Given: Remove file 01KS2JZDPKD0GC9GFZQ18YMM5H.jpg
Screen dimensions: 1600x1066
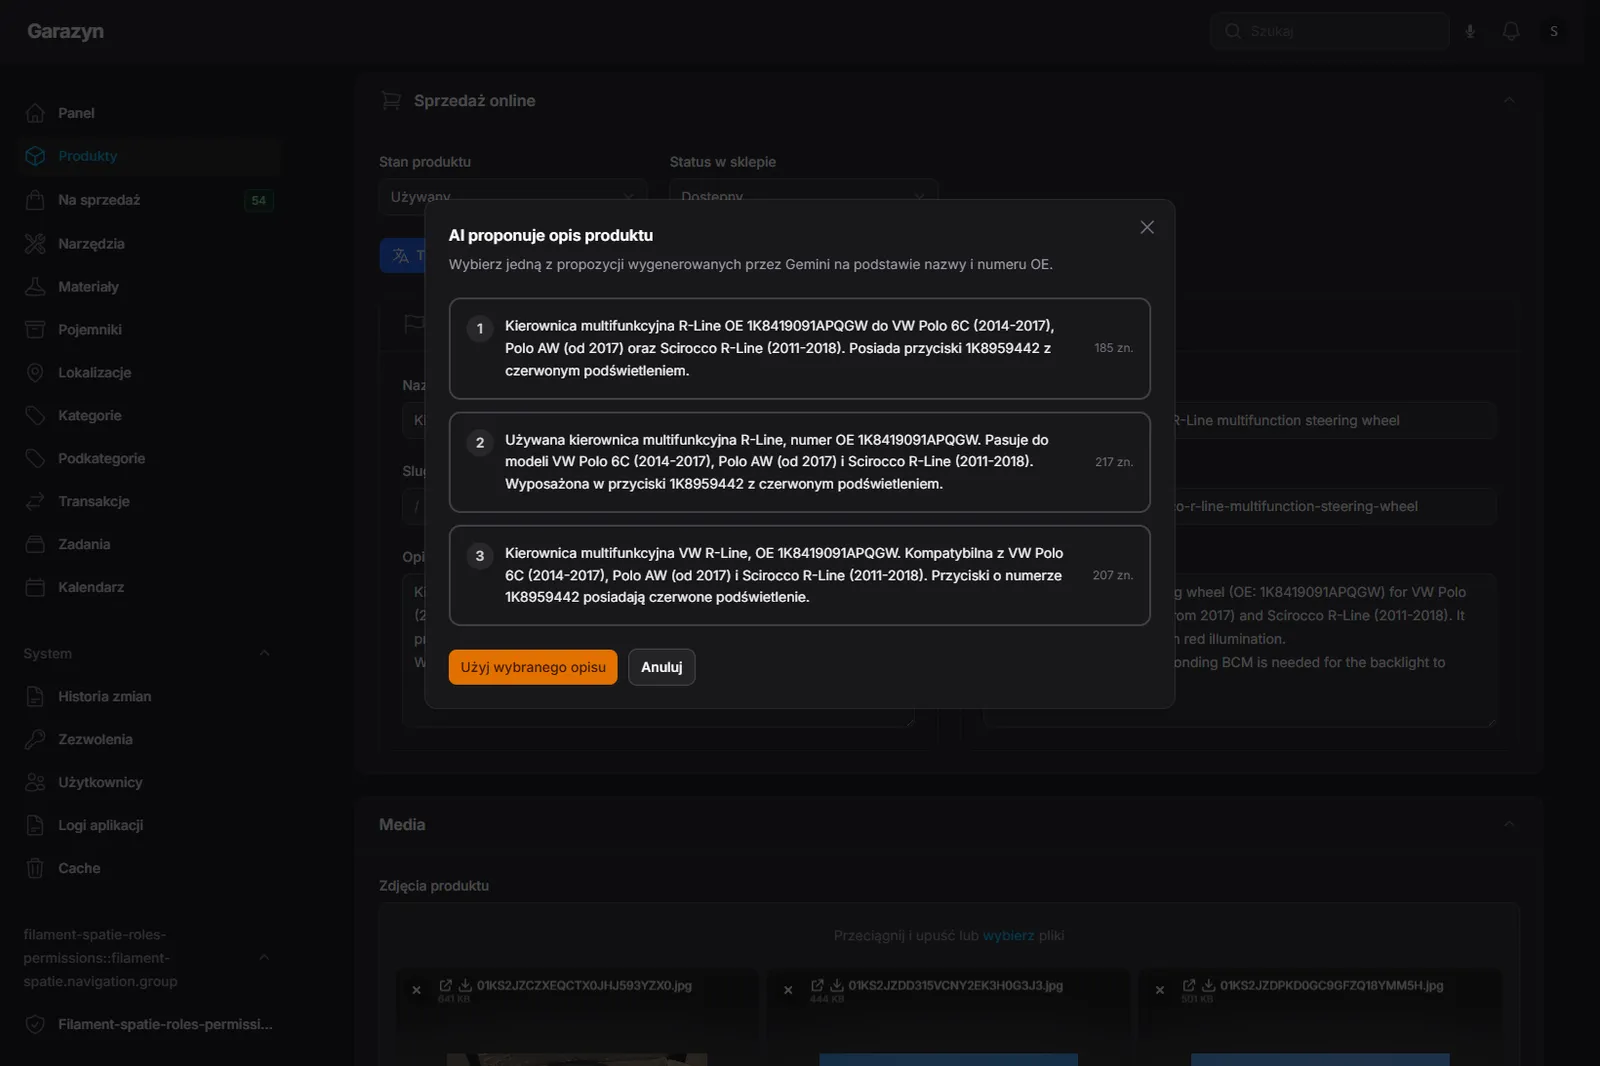Looking at the screenshot, I should coord(1160,990).
